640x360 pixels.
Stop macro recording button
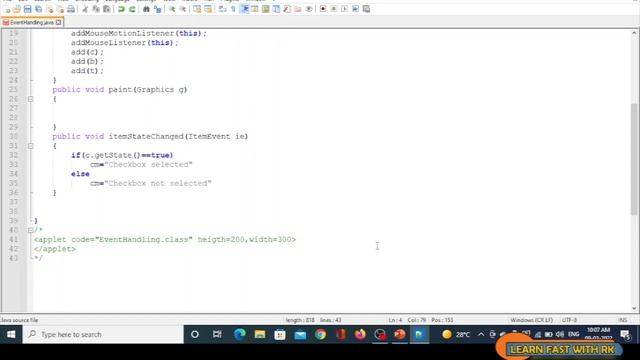click(x=334, y=9)
